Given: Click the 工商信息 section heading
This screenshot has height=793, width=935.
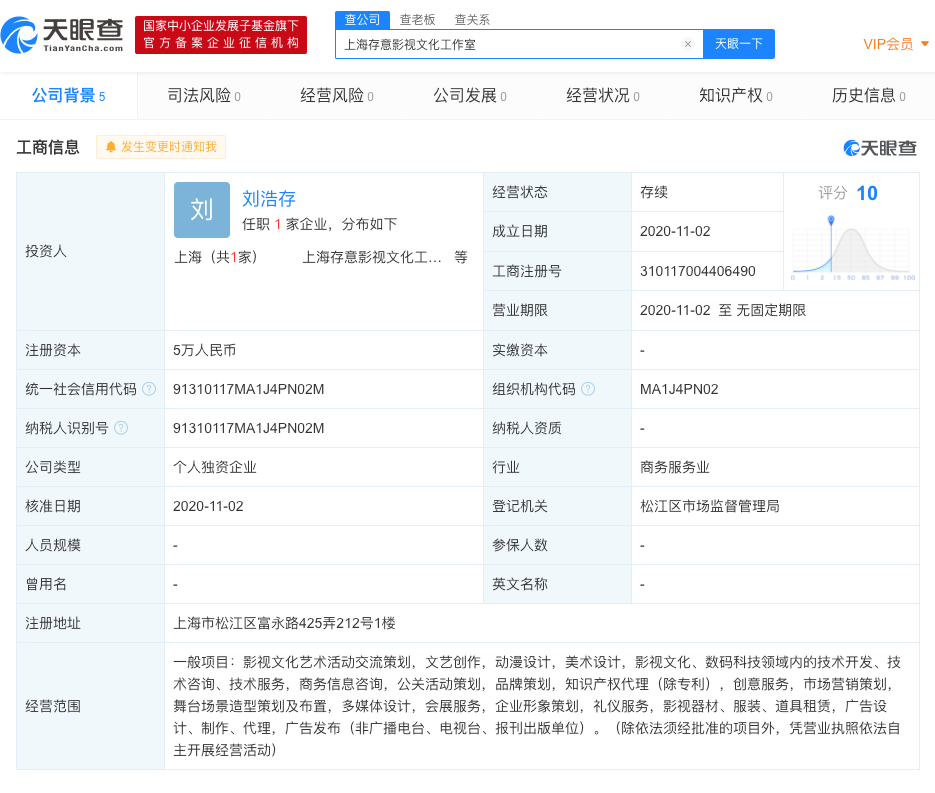Looking at the screenshot, I should [48, 147].
